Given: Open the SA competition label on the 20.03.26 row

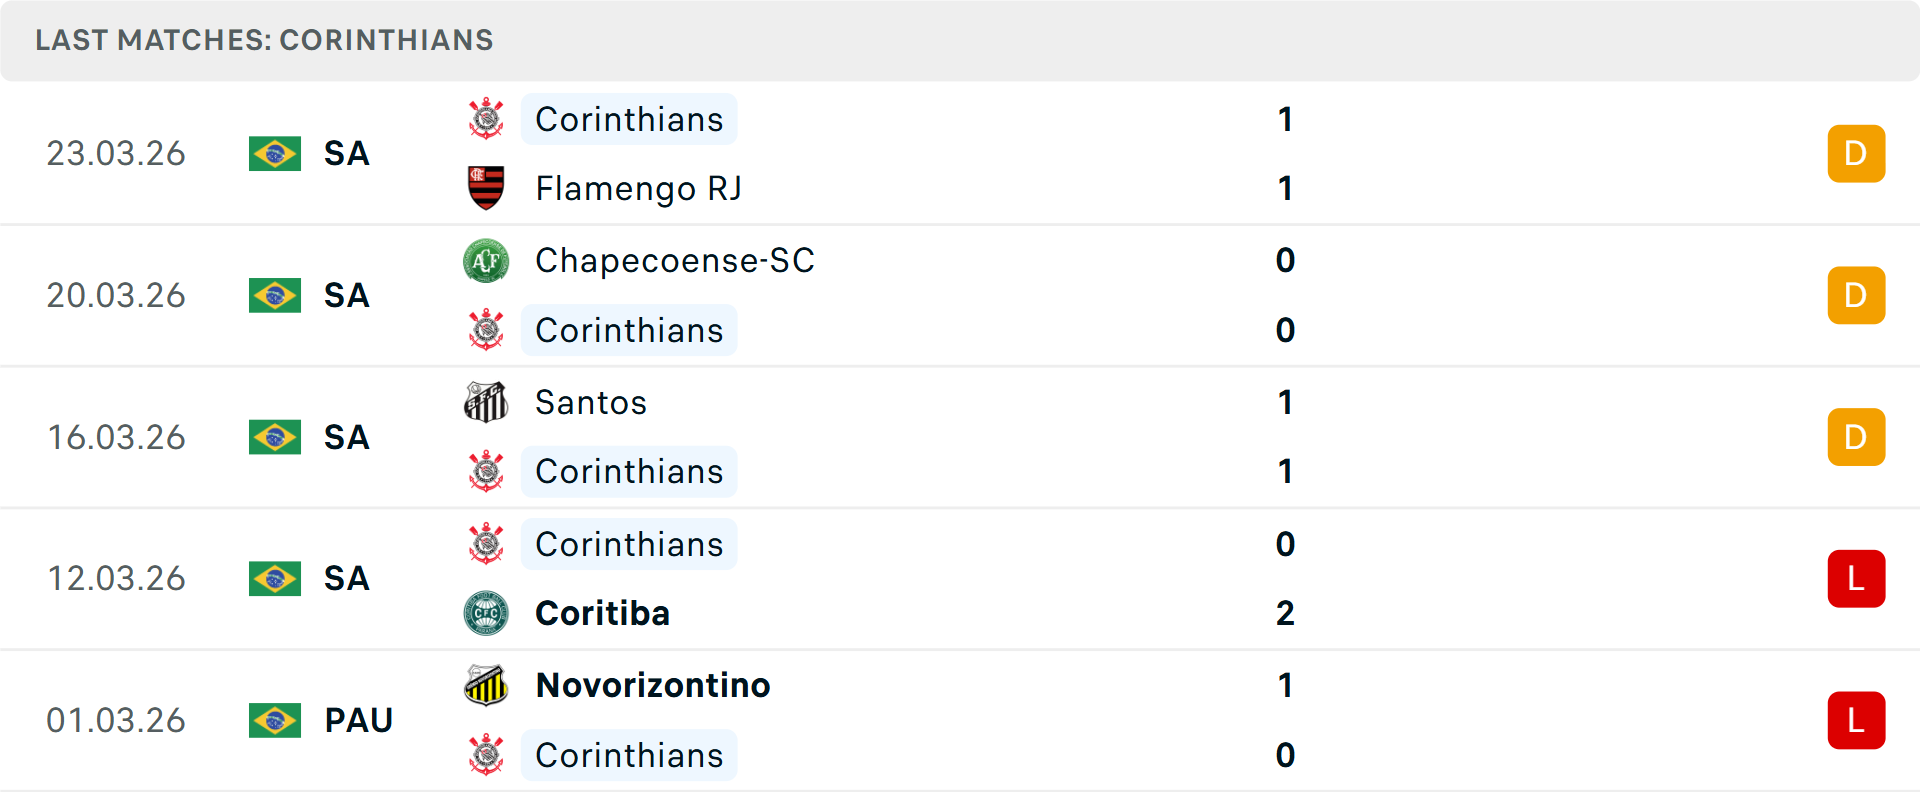Looking at the screenshot, I should coord(346,296).
